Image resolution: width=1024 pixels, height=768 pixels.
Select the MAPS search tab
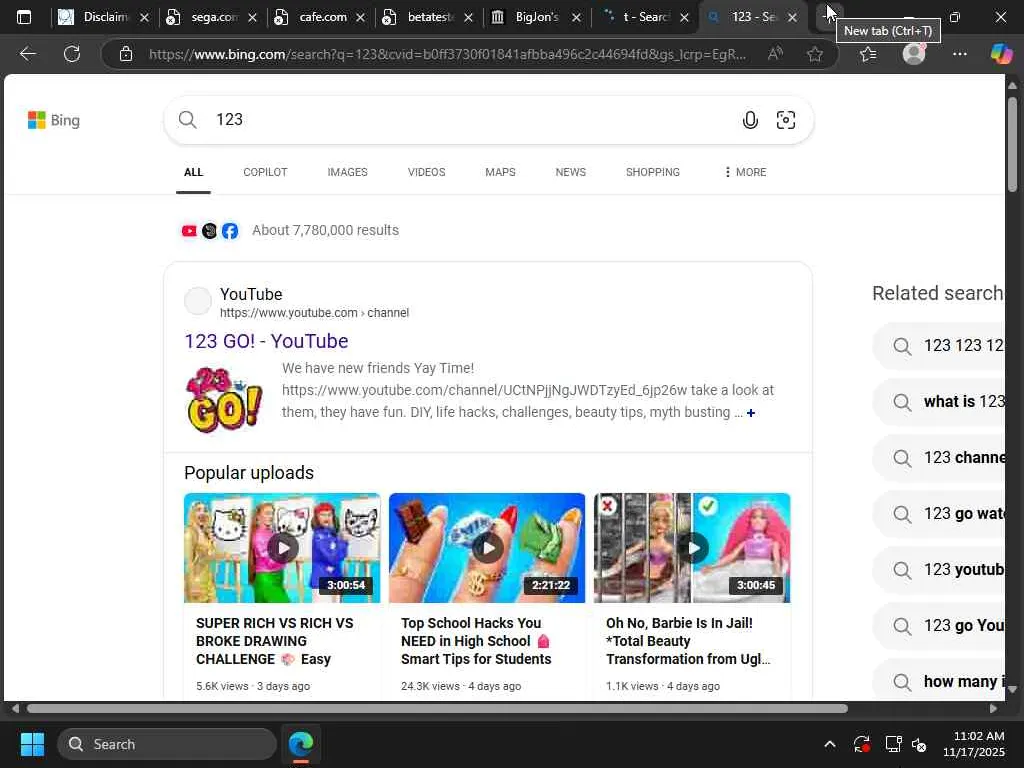point(500,172)
